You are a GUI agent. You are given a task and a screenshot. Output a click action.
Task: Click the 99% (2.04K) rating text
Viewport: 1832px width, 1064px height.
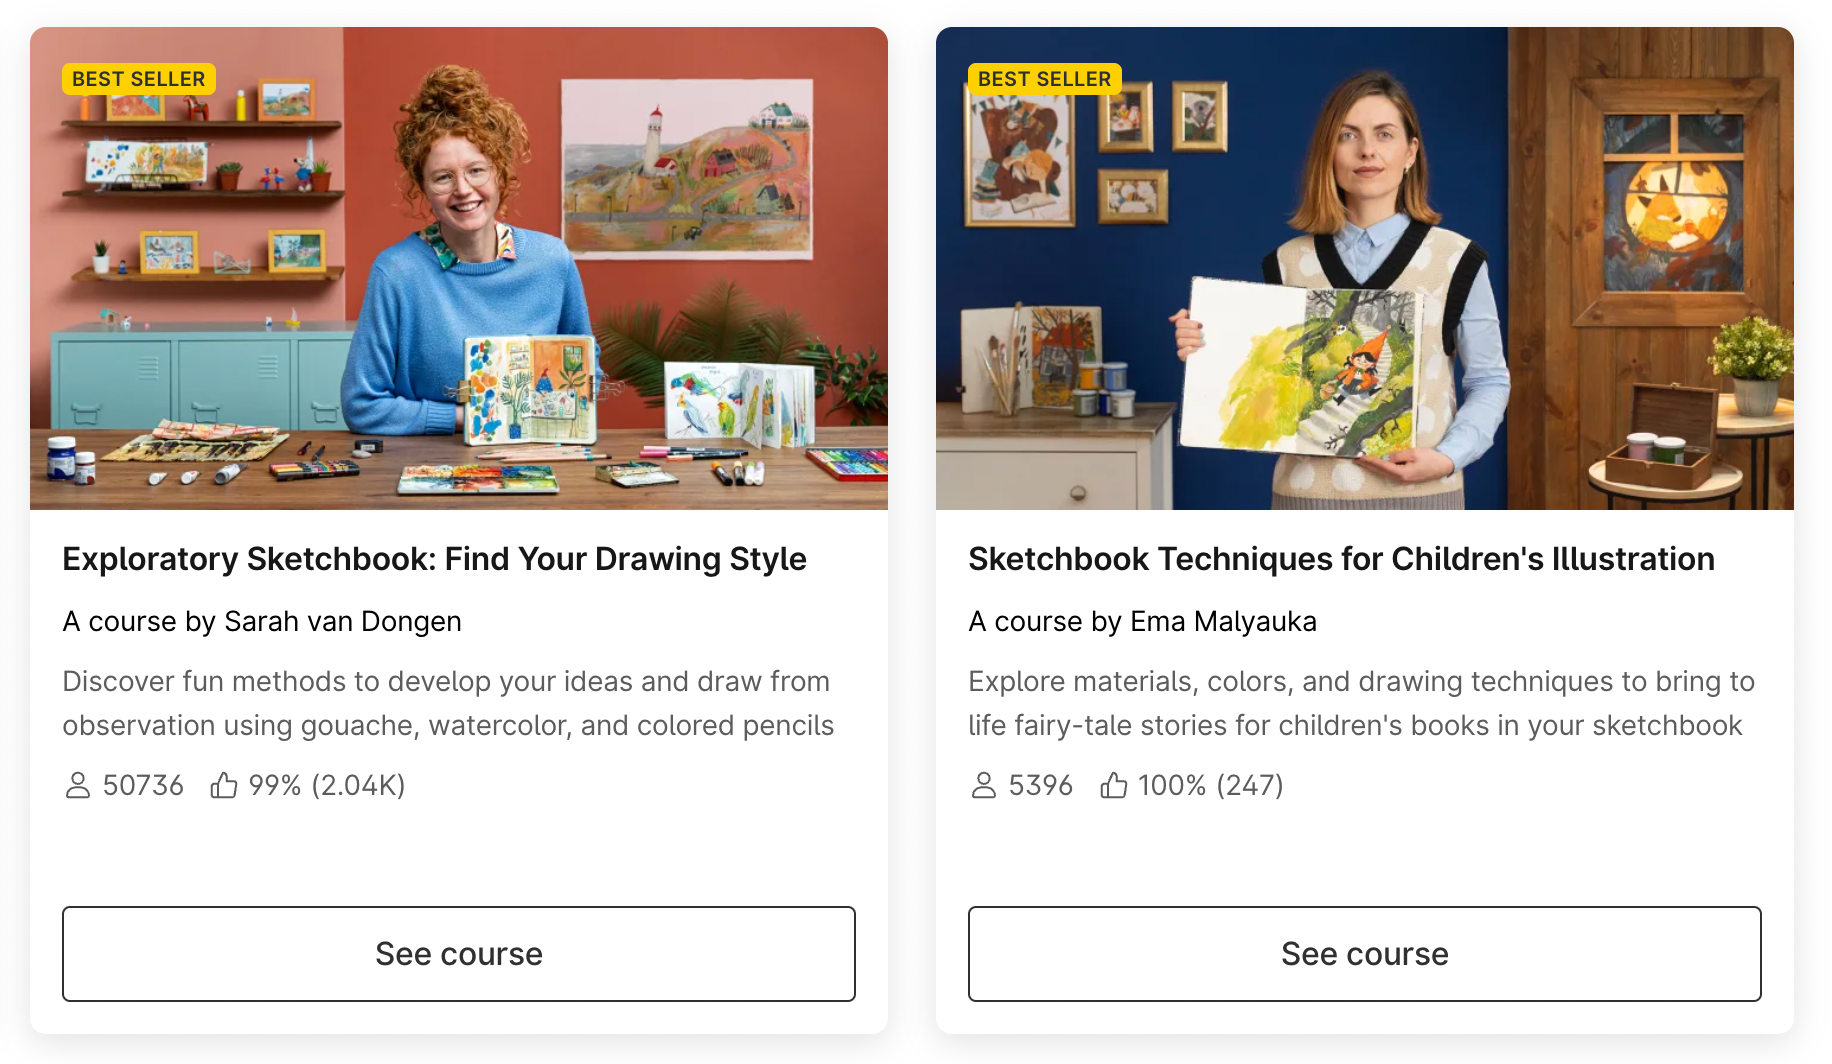pos(327,785)
